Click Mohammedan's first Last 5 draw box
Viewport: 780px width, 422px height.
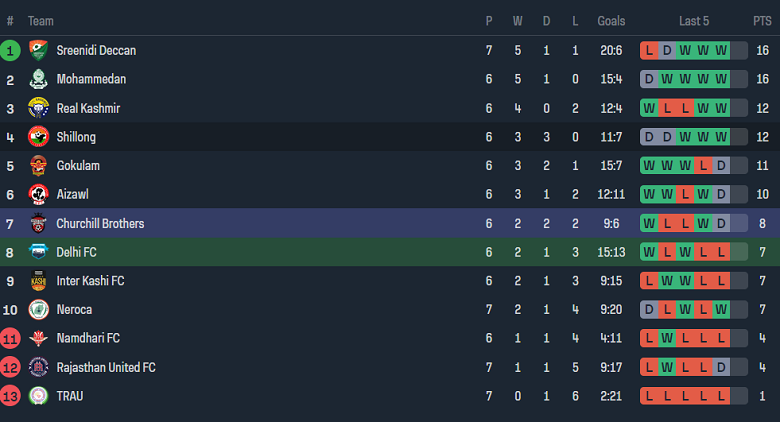click(x=650, y=79)
